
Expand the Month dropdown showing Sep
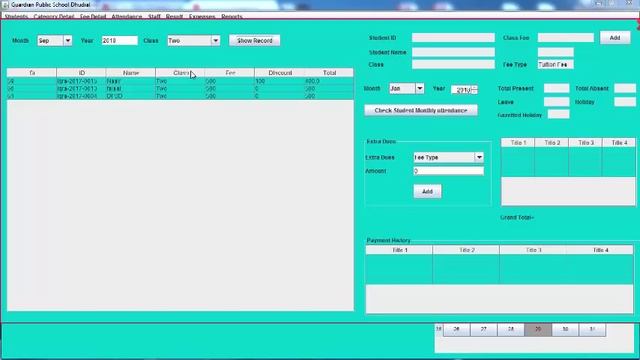pos(68,40)
